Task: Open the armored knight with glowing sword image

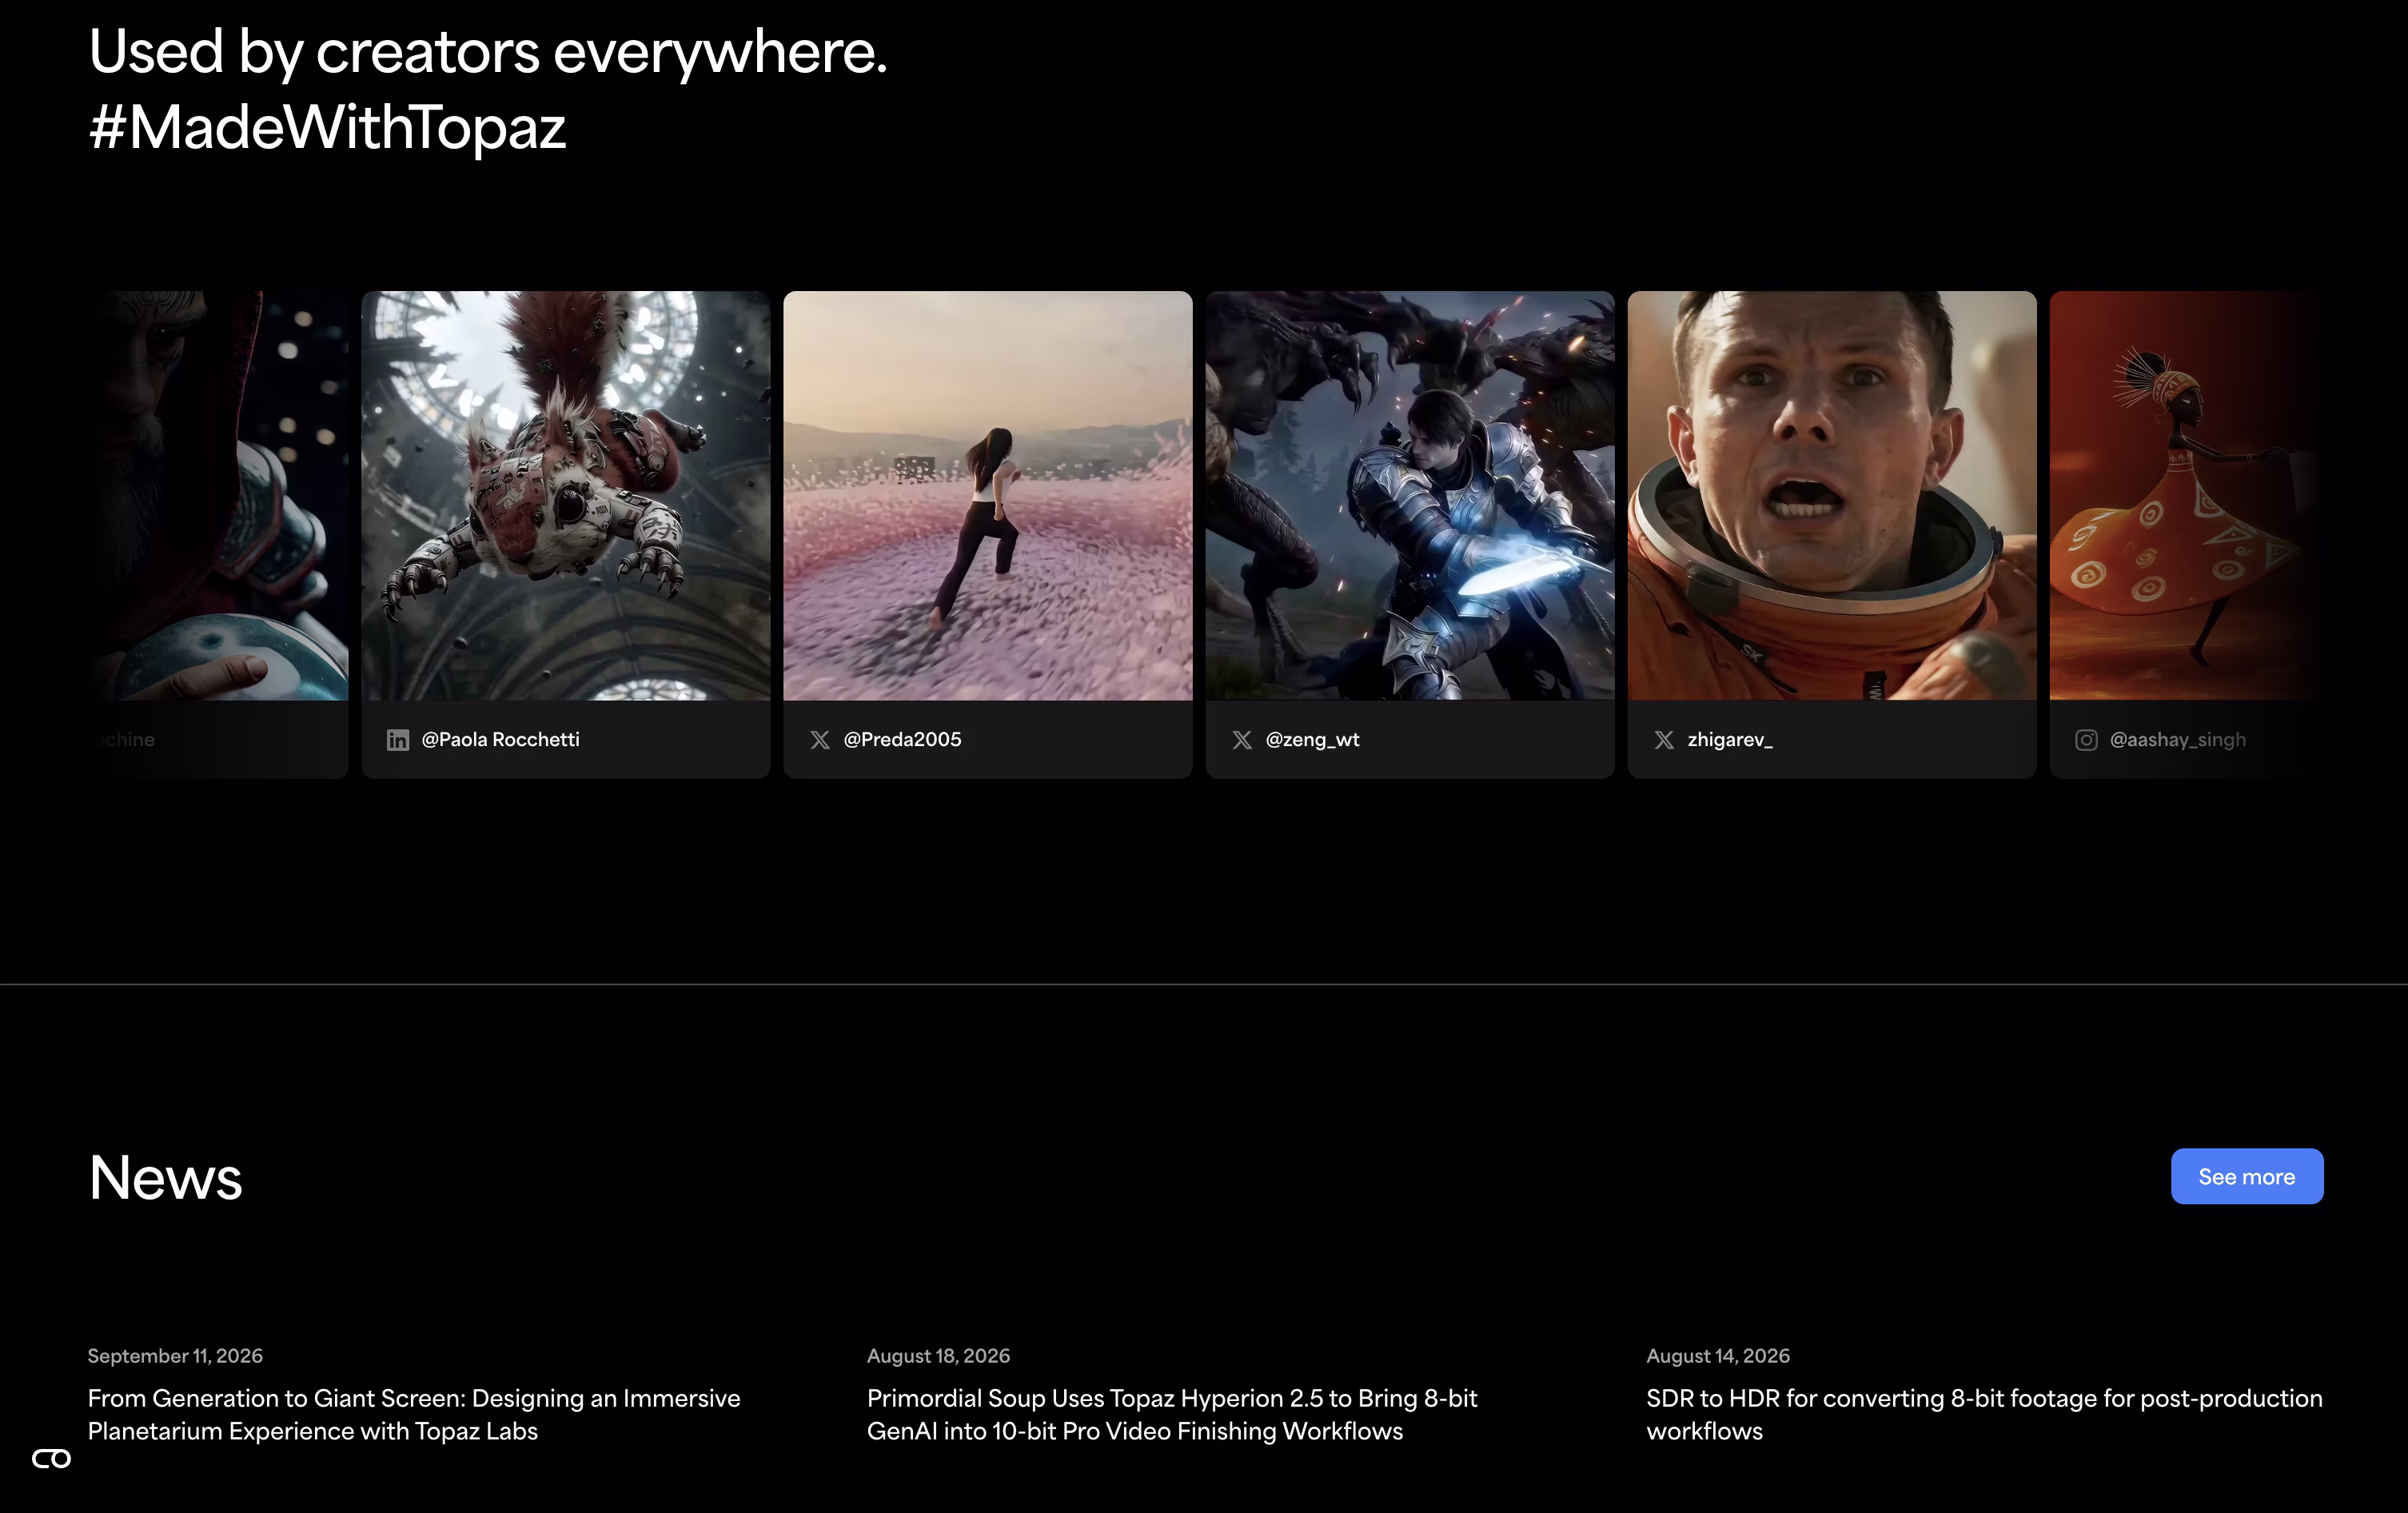Action: pos(1410,496)
